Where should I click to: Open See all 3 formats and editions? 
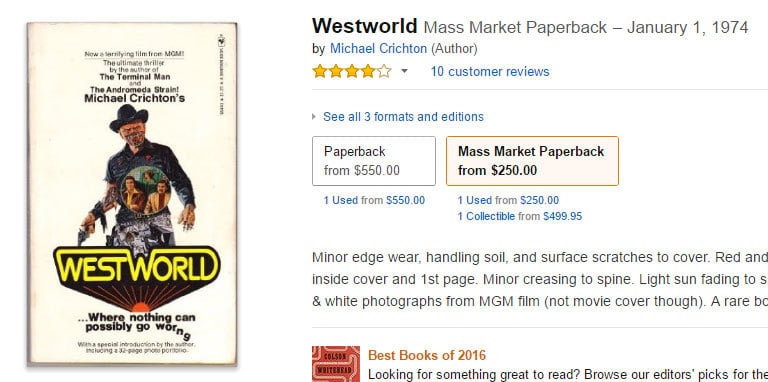[x=403, y=117]
